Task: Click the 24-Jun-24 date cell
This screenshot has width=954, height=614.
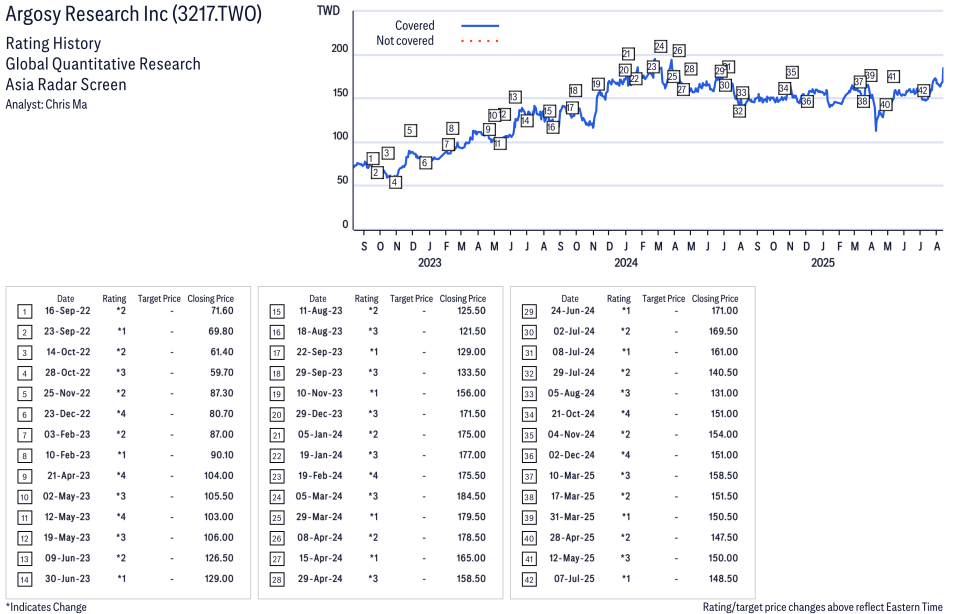Action: coord(573,311)
